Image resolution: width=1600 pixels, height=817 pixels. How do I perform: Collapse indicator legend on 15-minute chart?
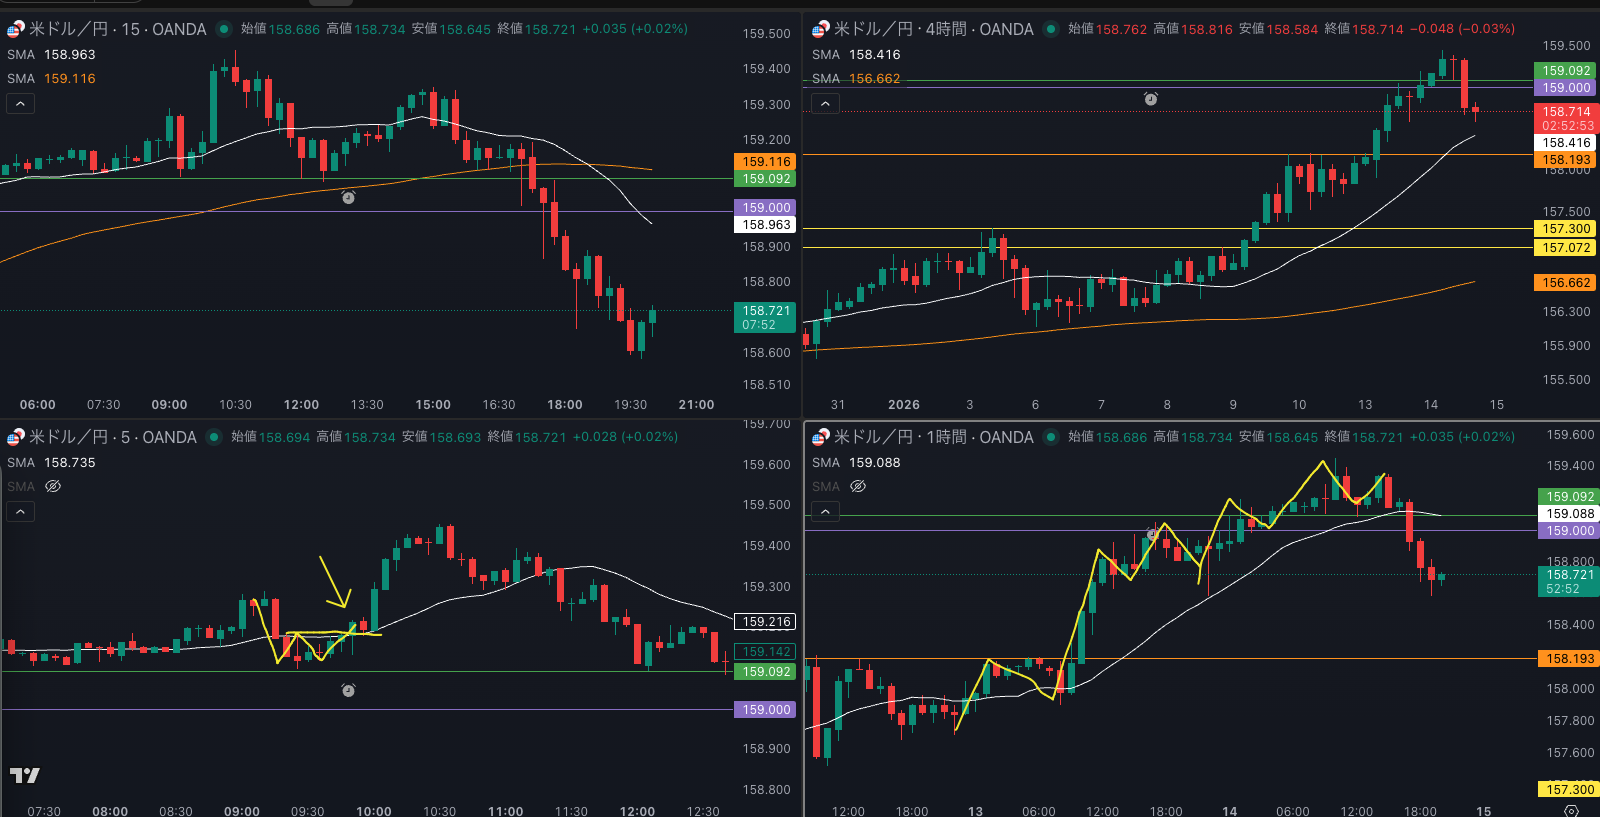pos(20,103)
